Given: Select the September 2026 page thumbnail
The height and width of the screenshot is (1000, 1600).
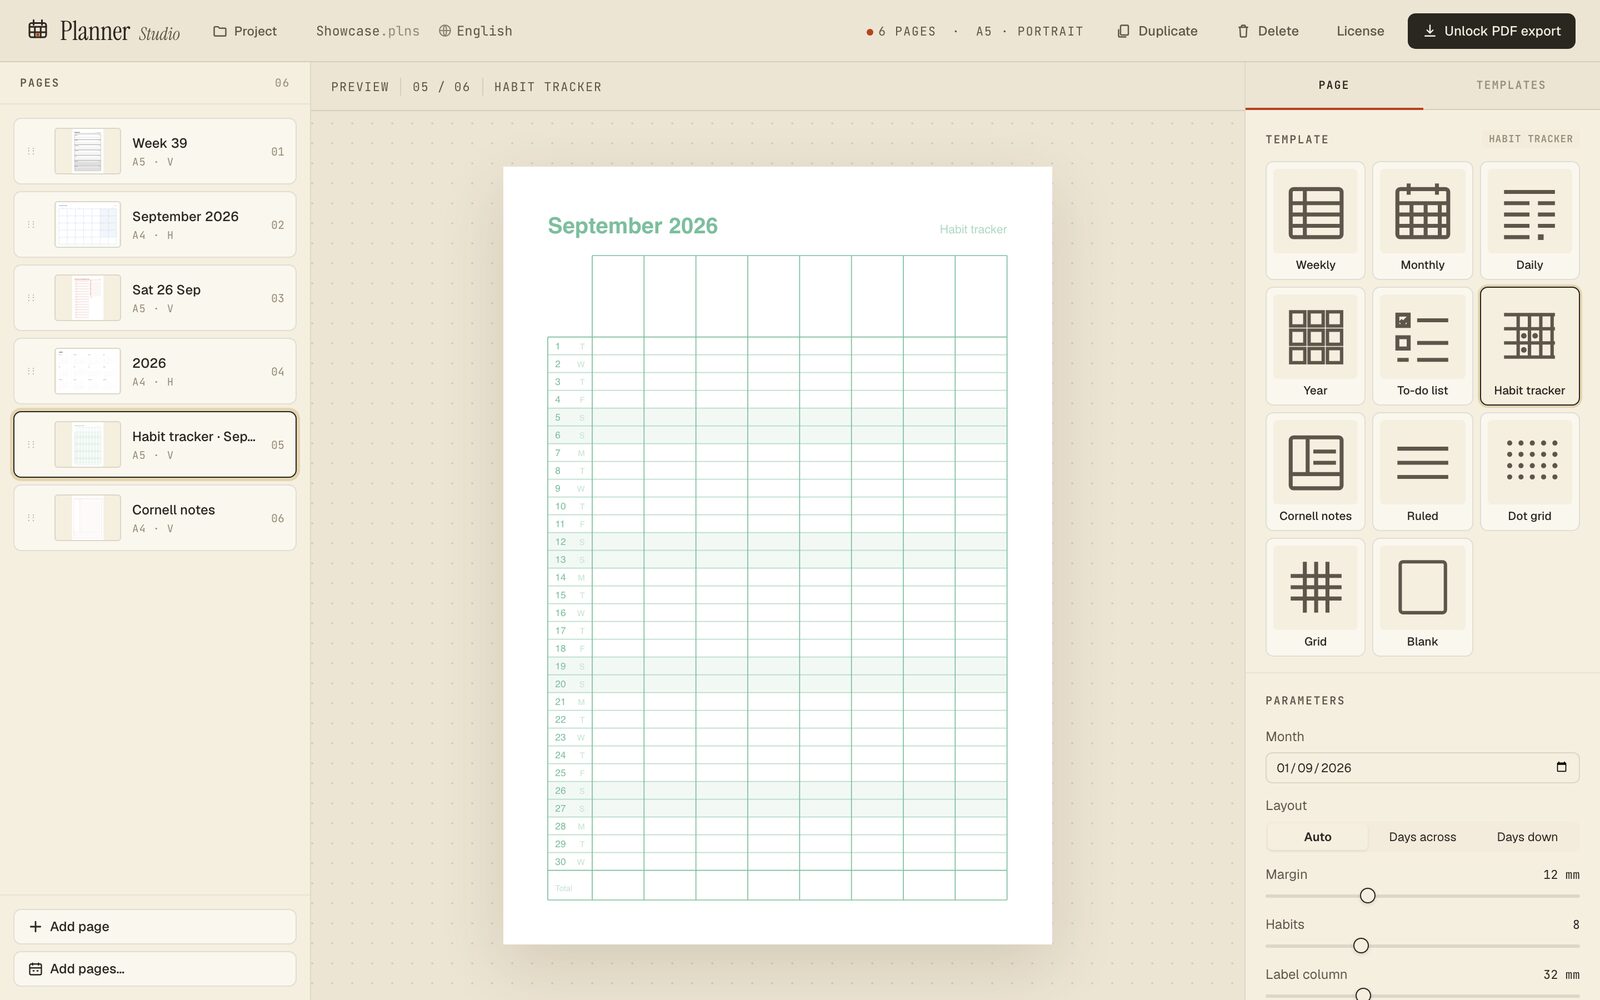Looking at the screenshot, I should (88, 225).
